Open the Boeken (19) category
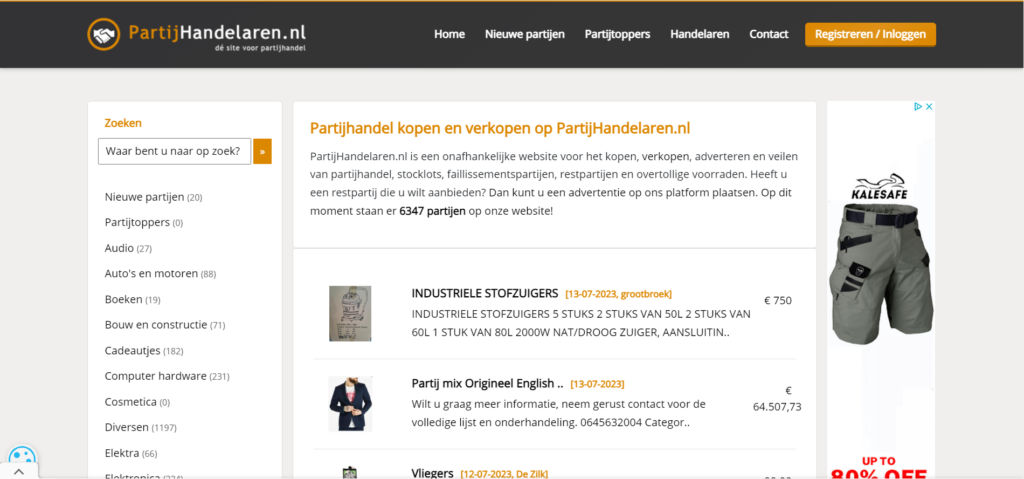 point(133,299)
